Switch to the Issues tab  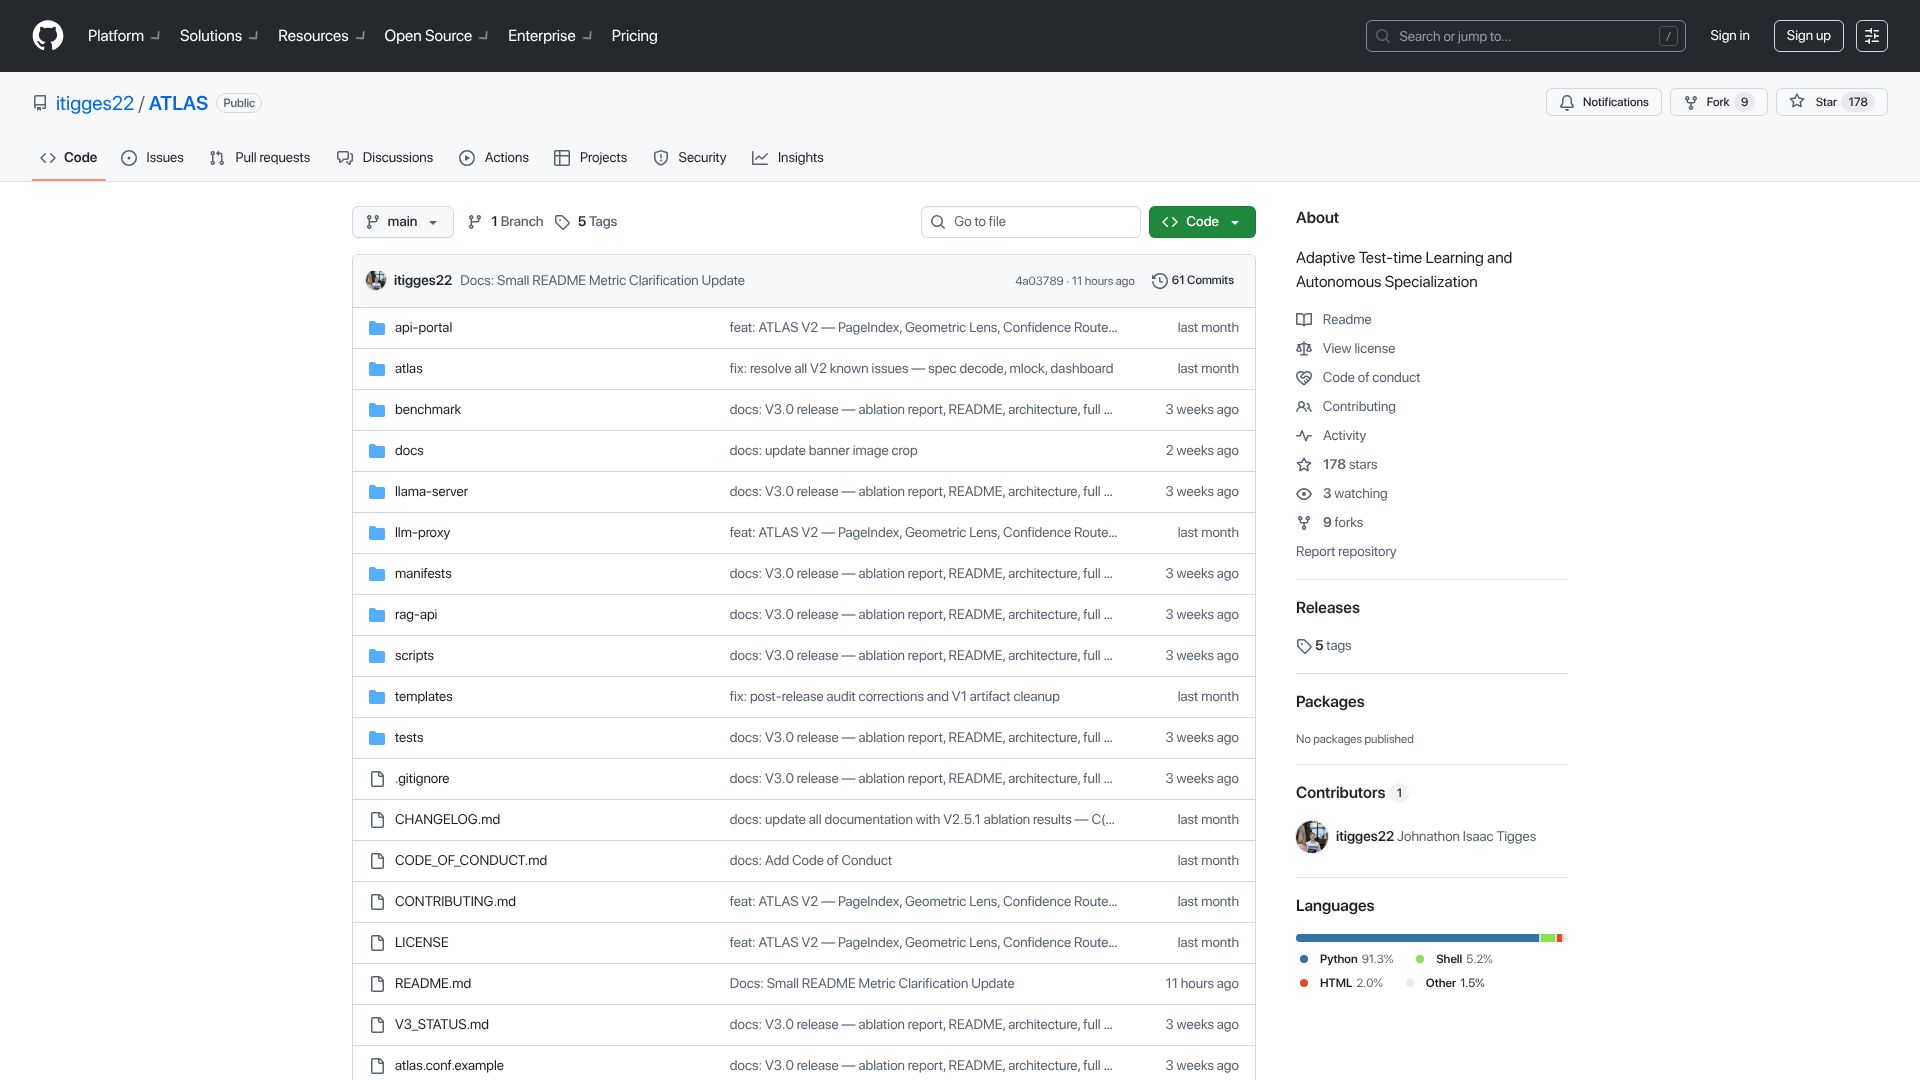[x=152, y=158]
